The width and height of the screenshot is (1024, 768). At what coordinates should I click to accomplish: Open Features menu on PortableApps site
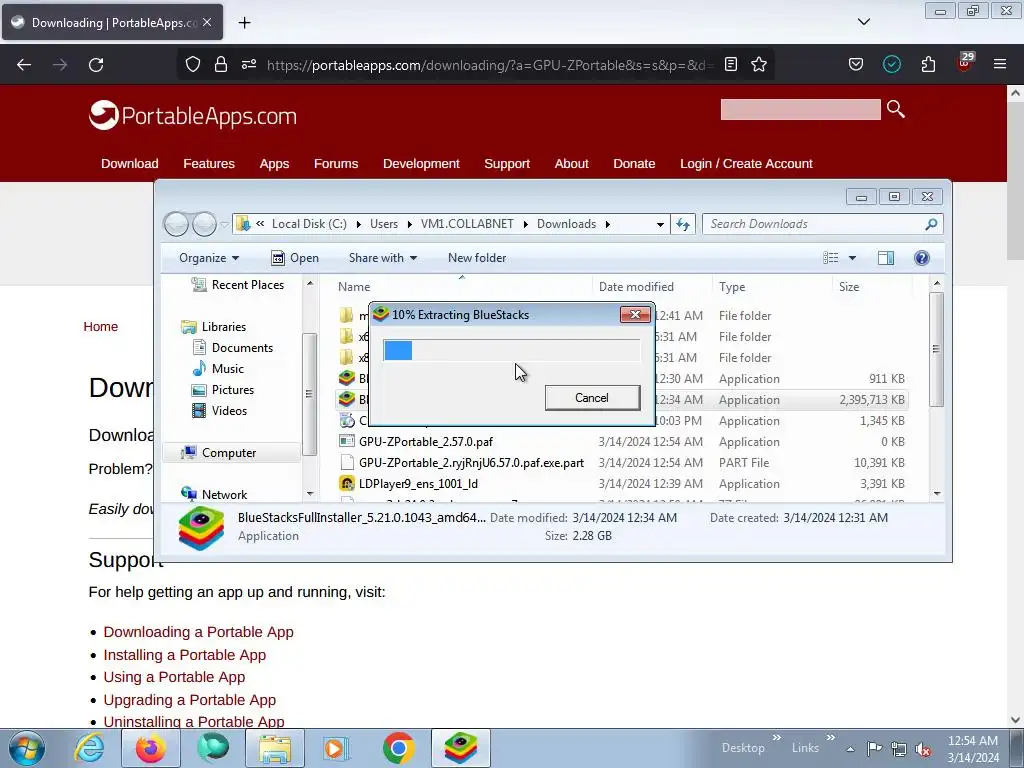point(209,164)
